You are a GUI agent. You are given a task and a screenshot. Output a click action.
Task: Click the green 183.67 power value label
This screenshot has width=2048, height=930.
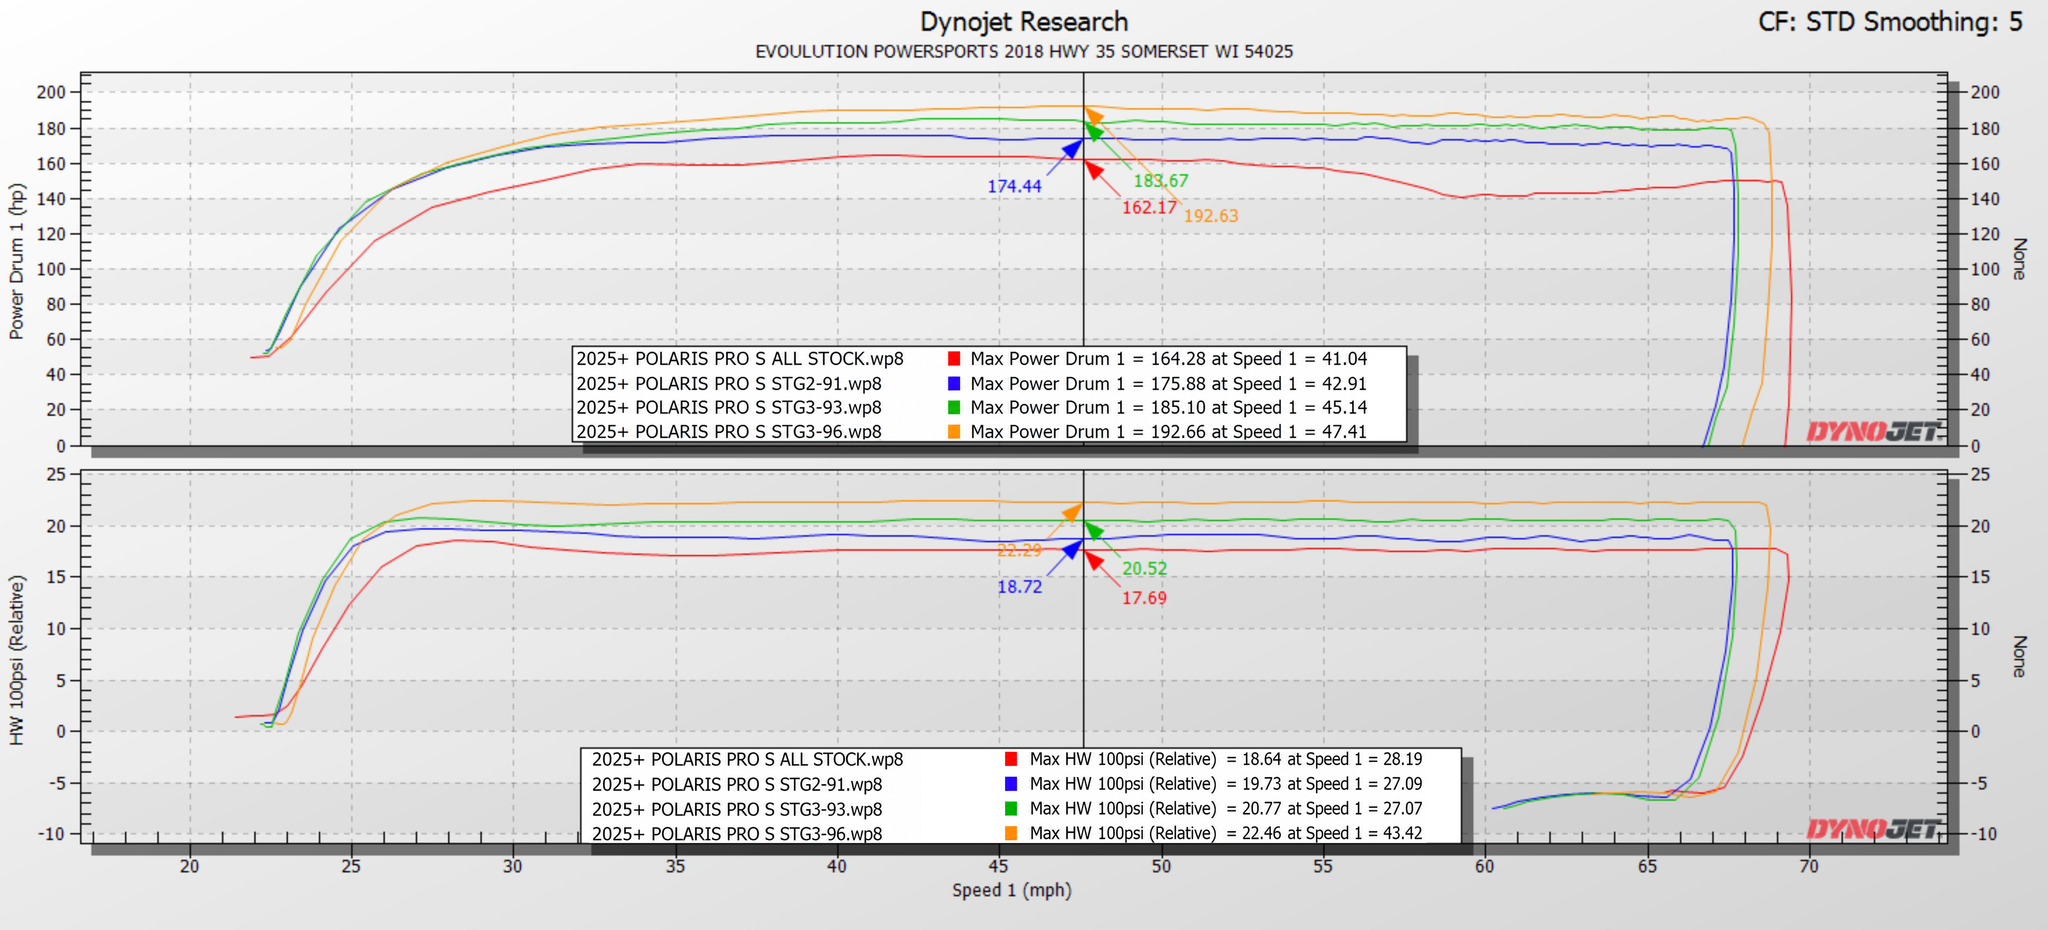(x=1161, y=181)
